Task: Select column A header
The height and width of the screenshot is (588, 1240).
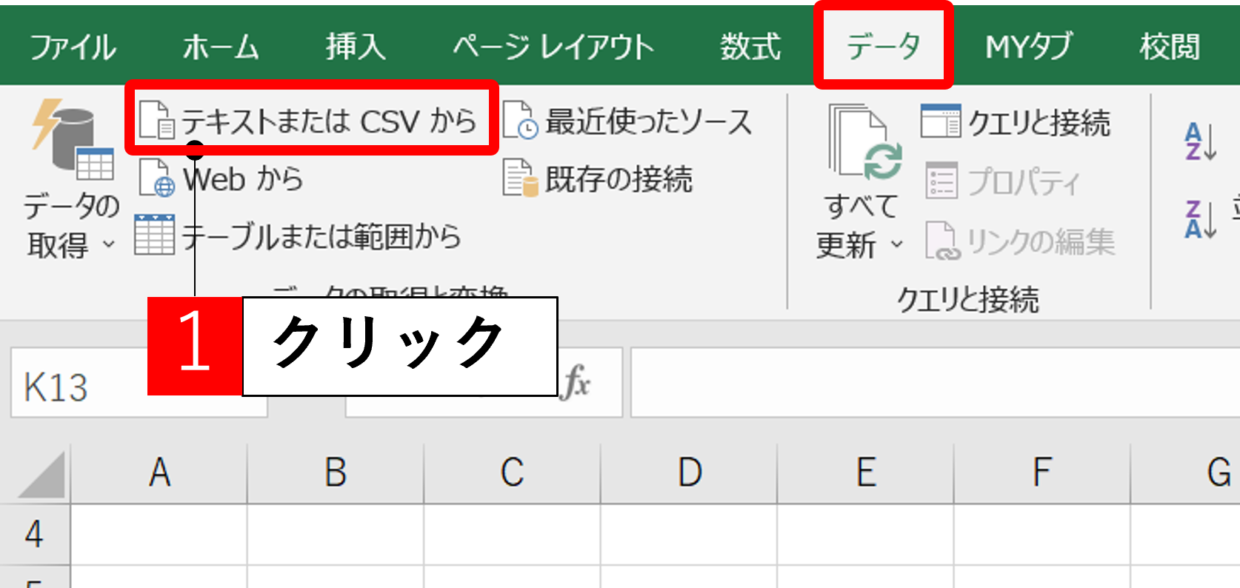Action: point(159,473)
